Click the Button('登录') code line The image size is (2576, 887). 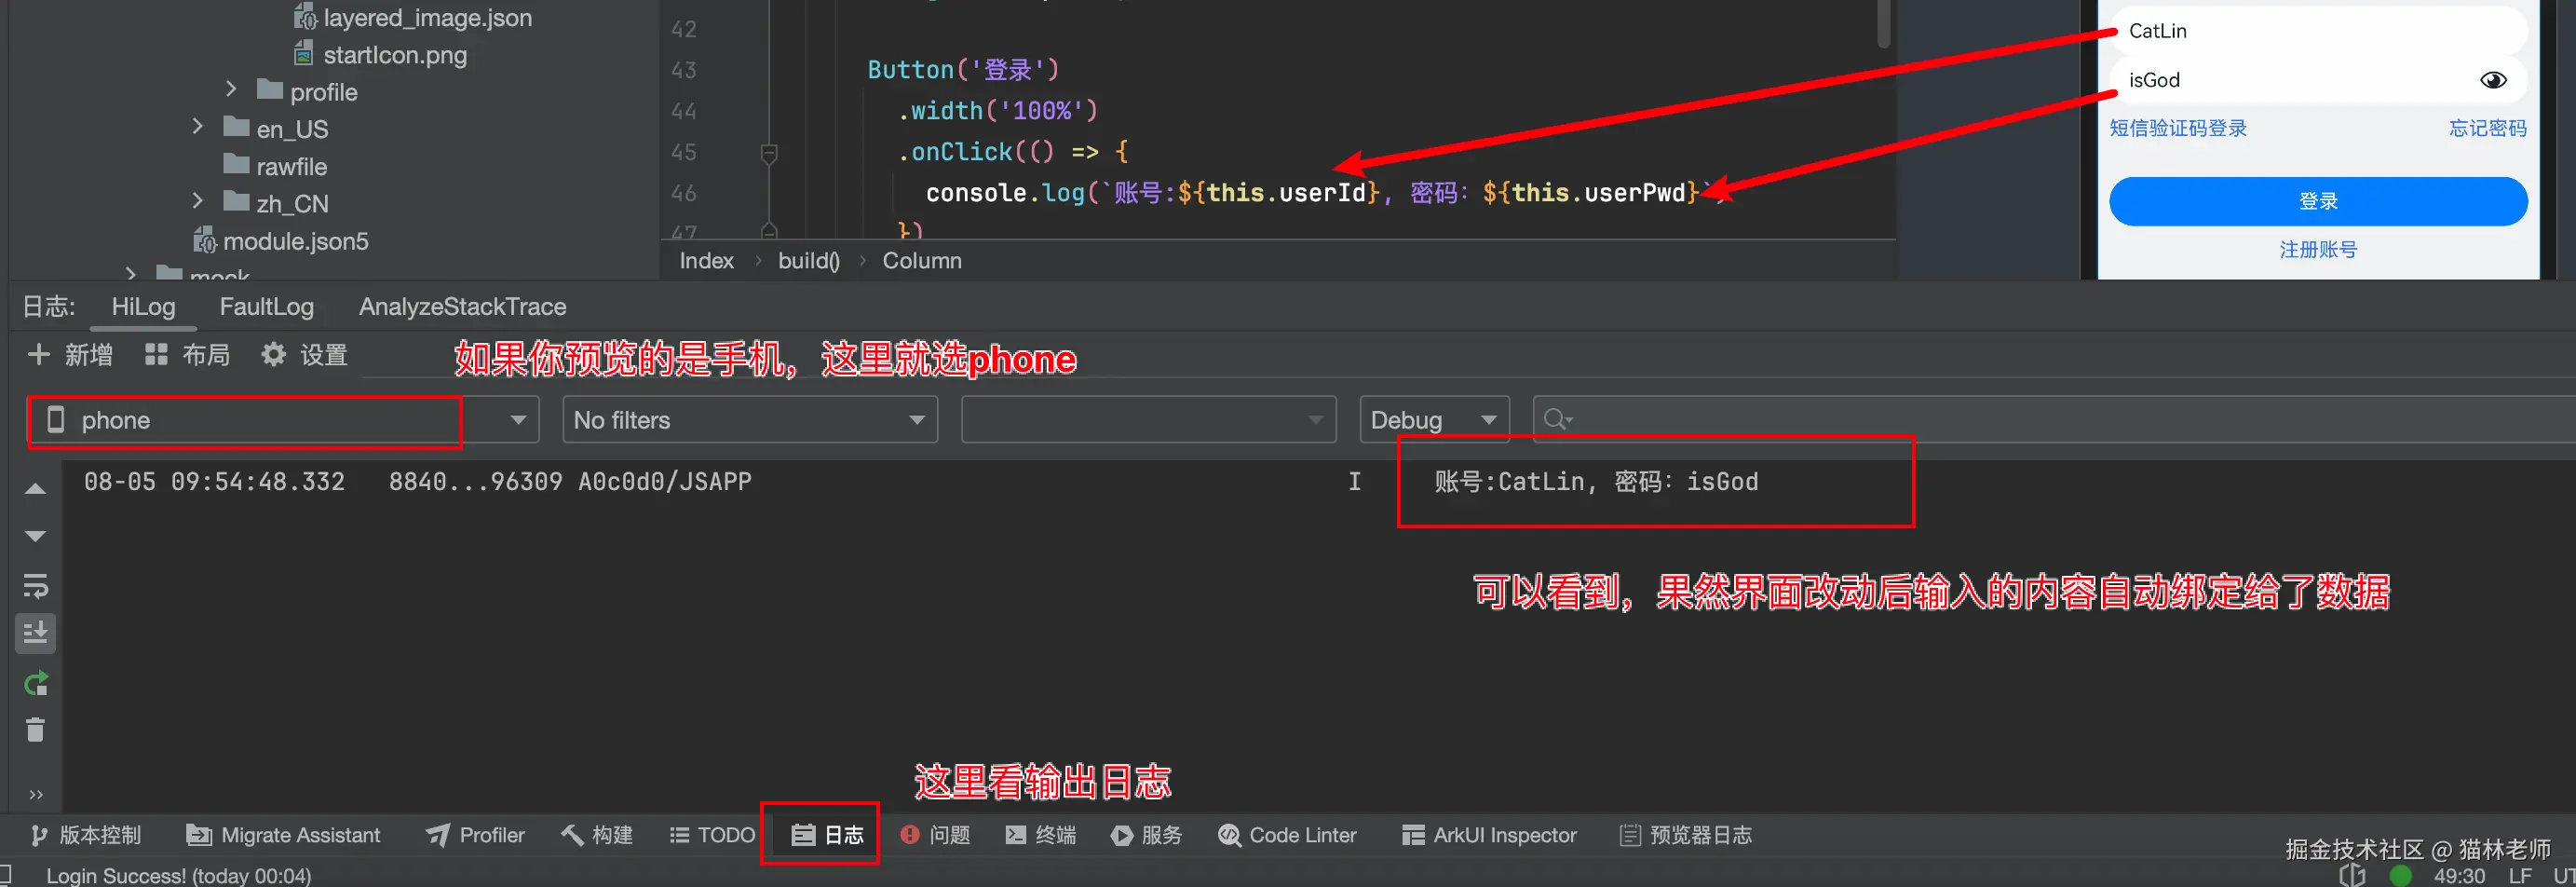pos(963,70)
